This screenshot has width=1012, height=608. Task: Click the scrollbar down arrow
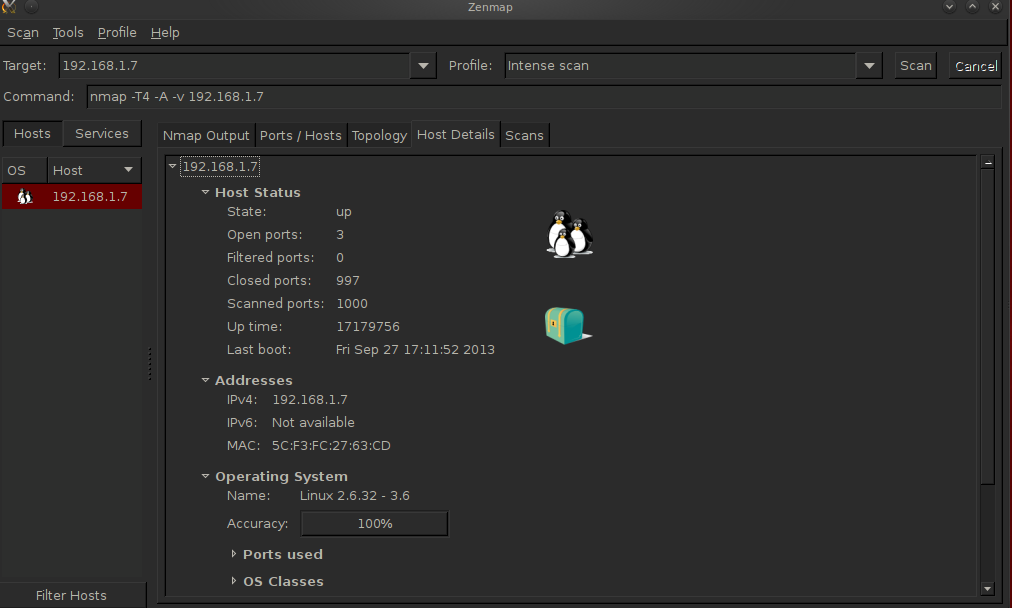(987, 588)
